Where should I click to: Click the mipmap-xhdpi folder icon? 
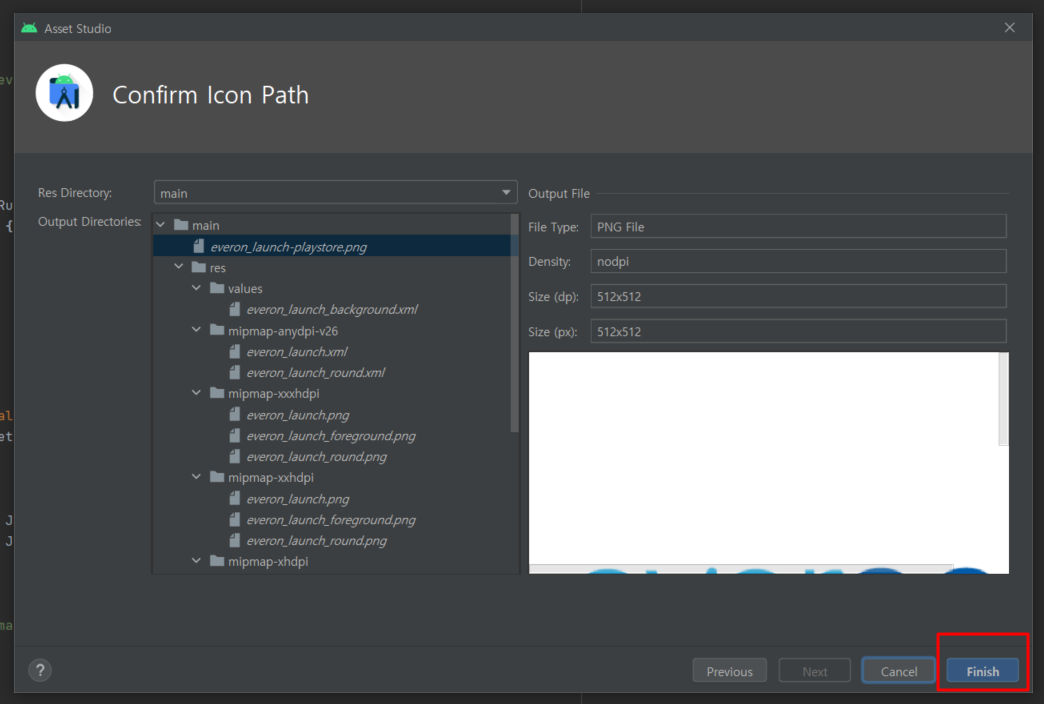click(217, 561)
